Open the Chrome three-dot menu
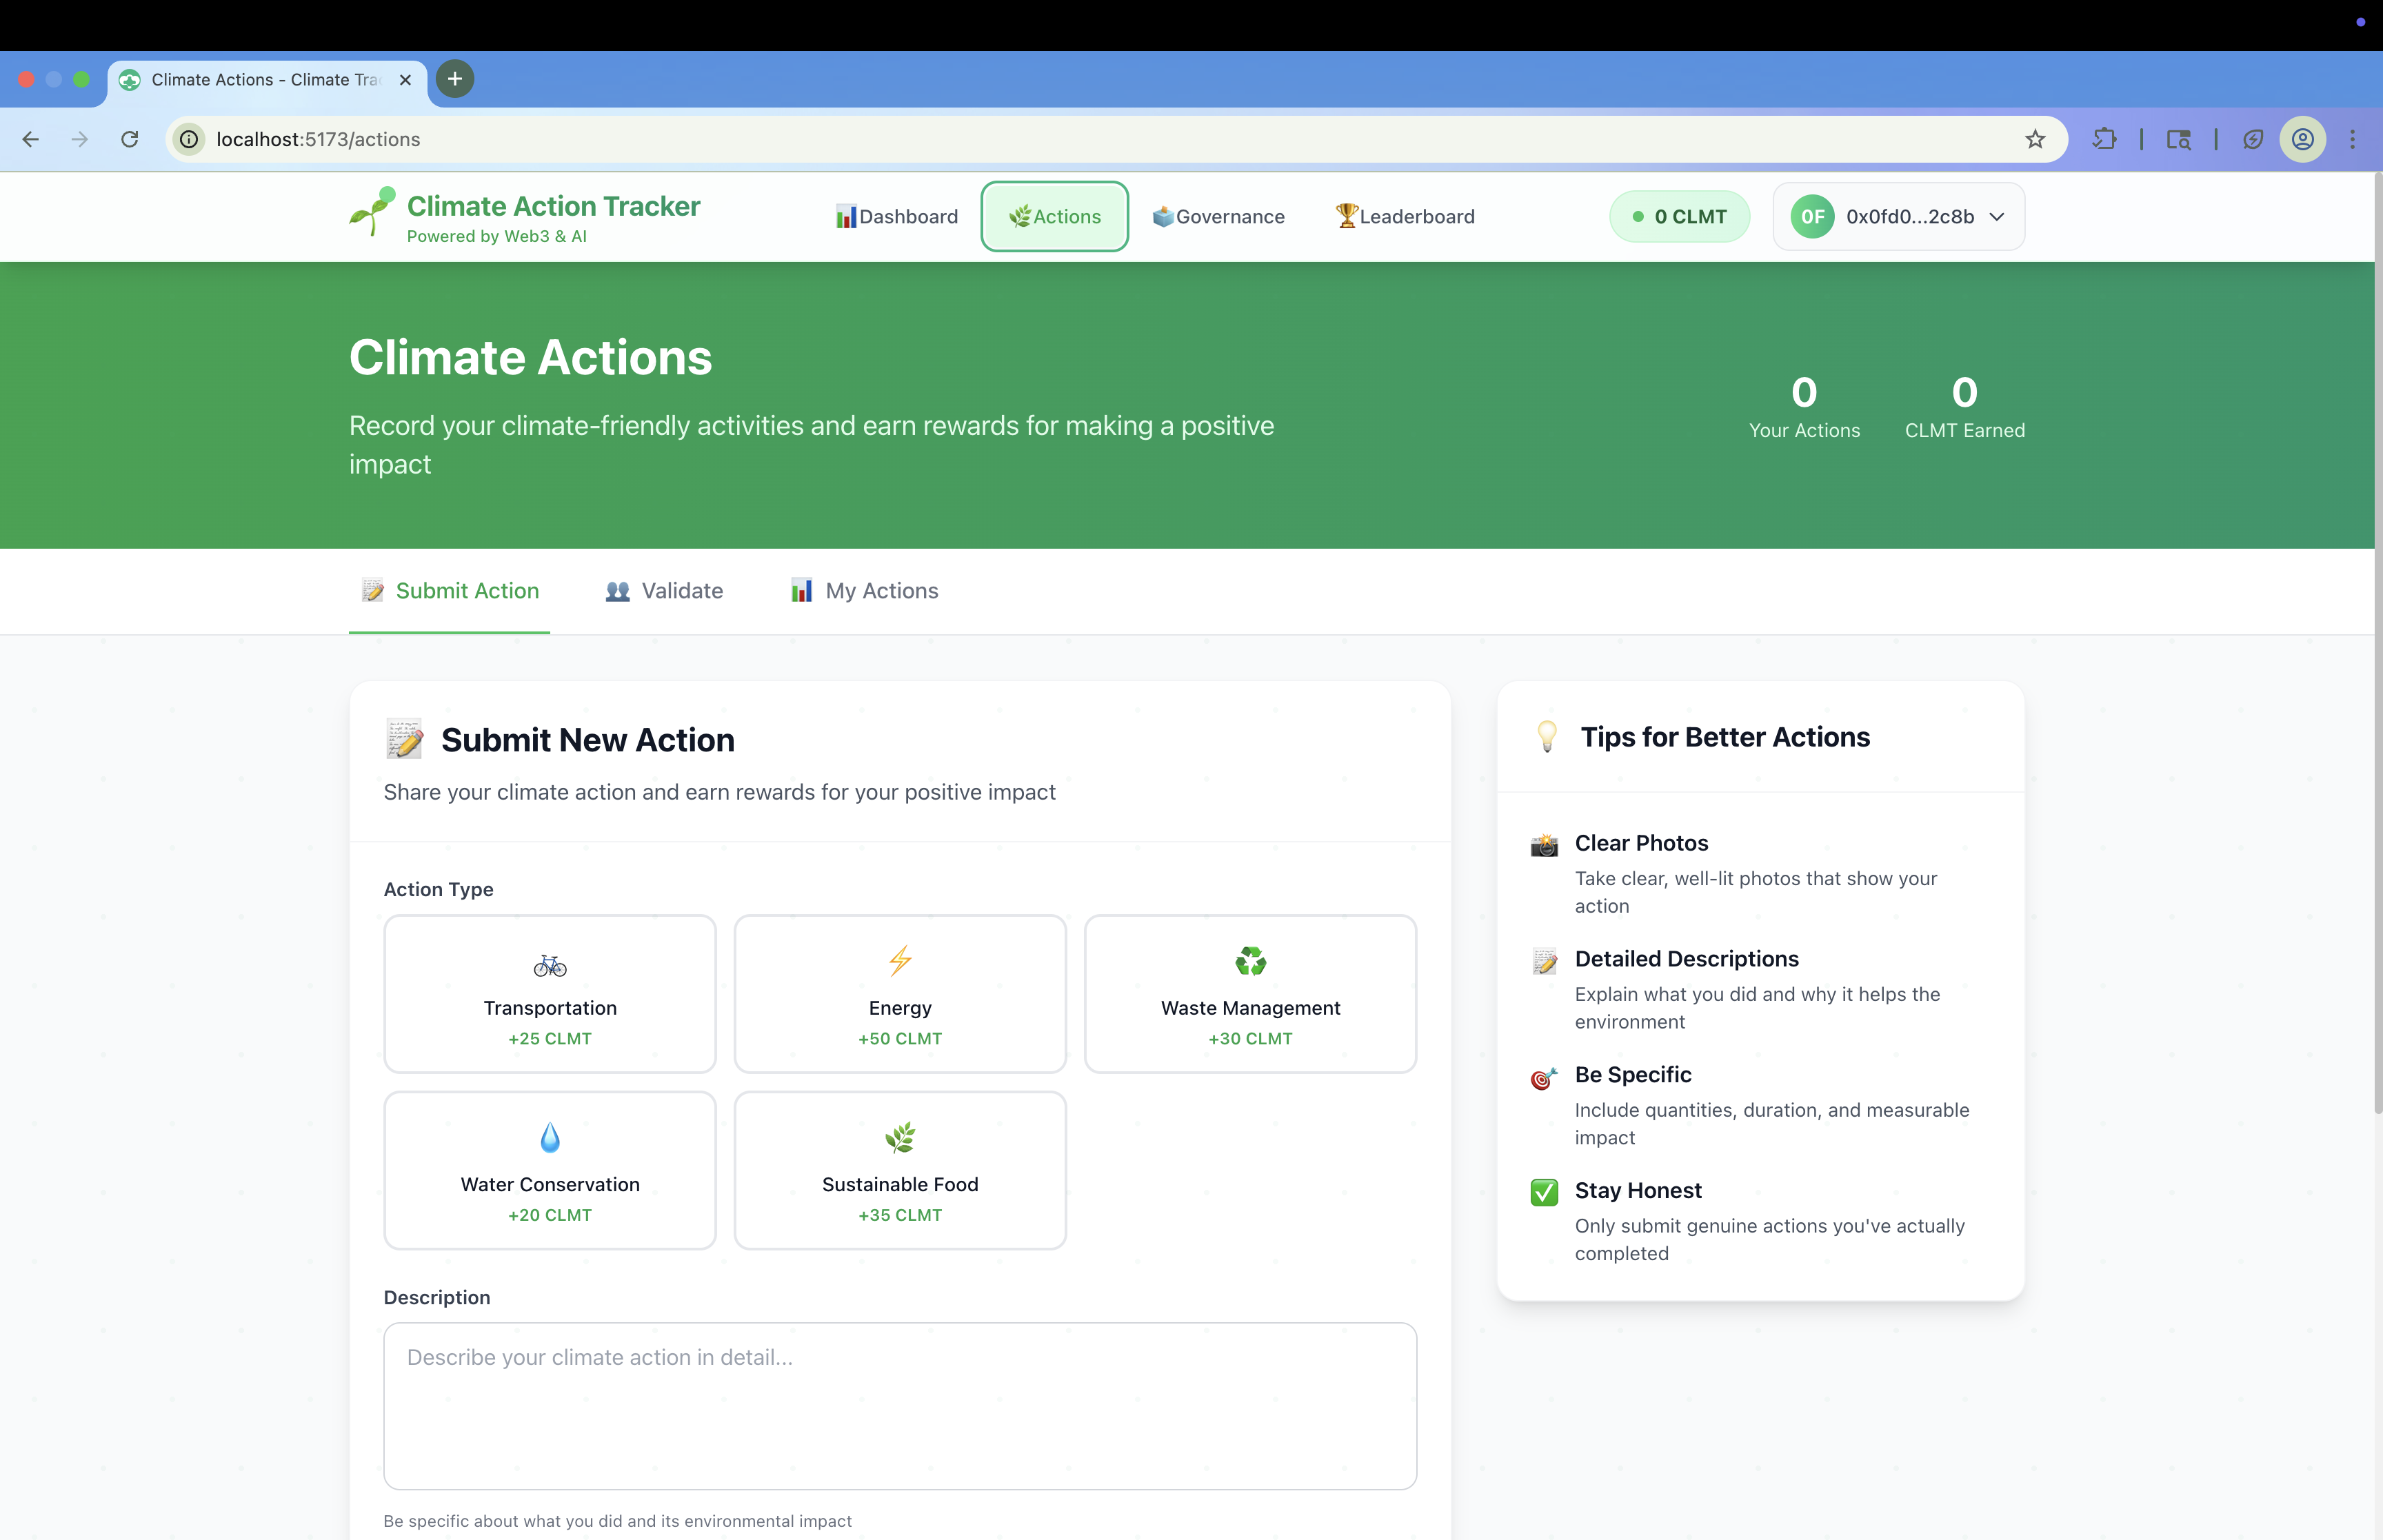 [x=2352, y=139]
